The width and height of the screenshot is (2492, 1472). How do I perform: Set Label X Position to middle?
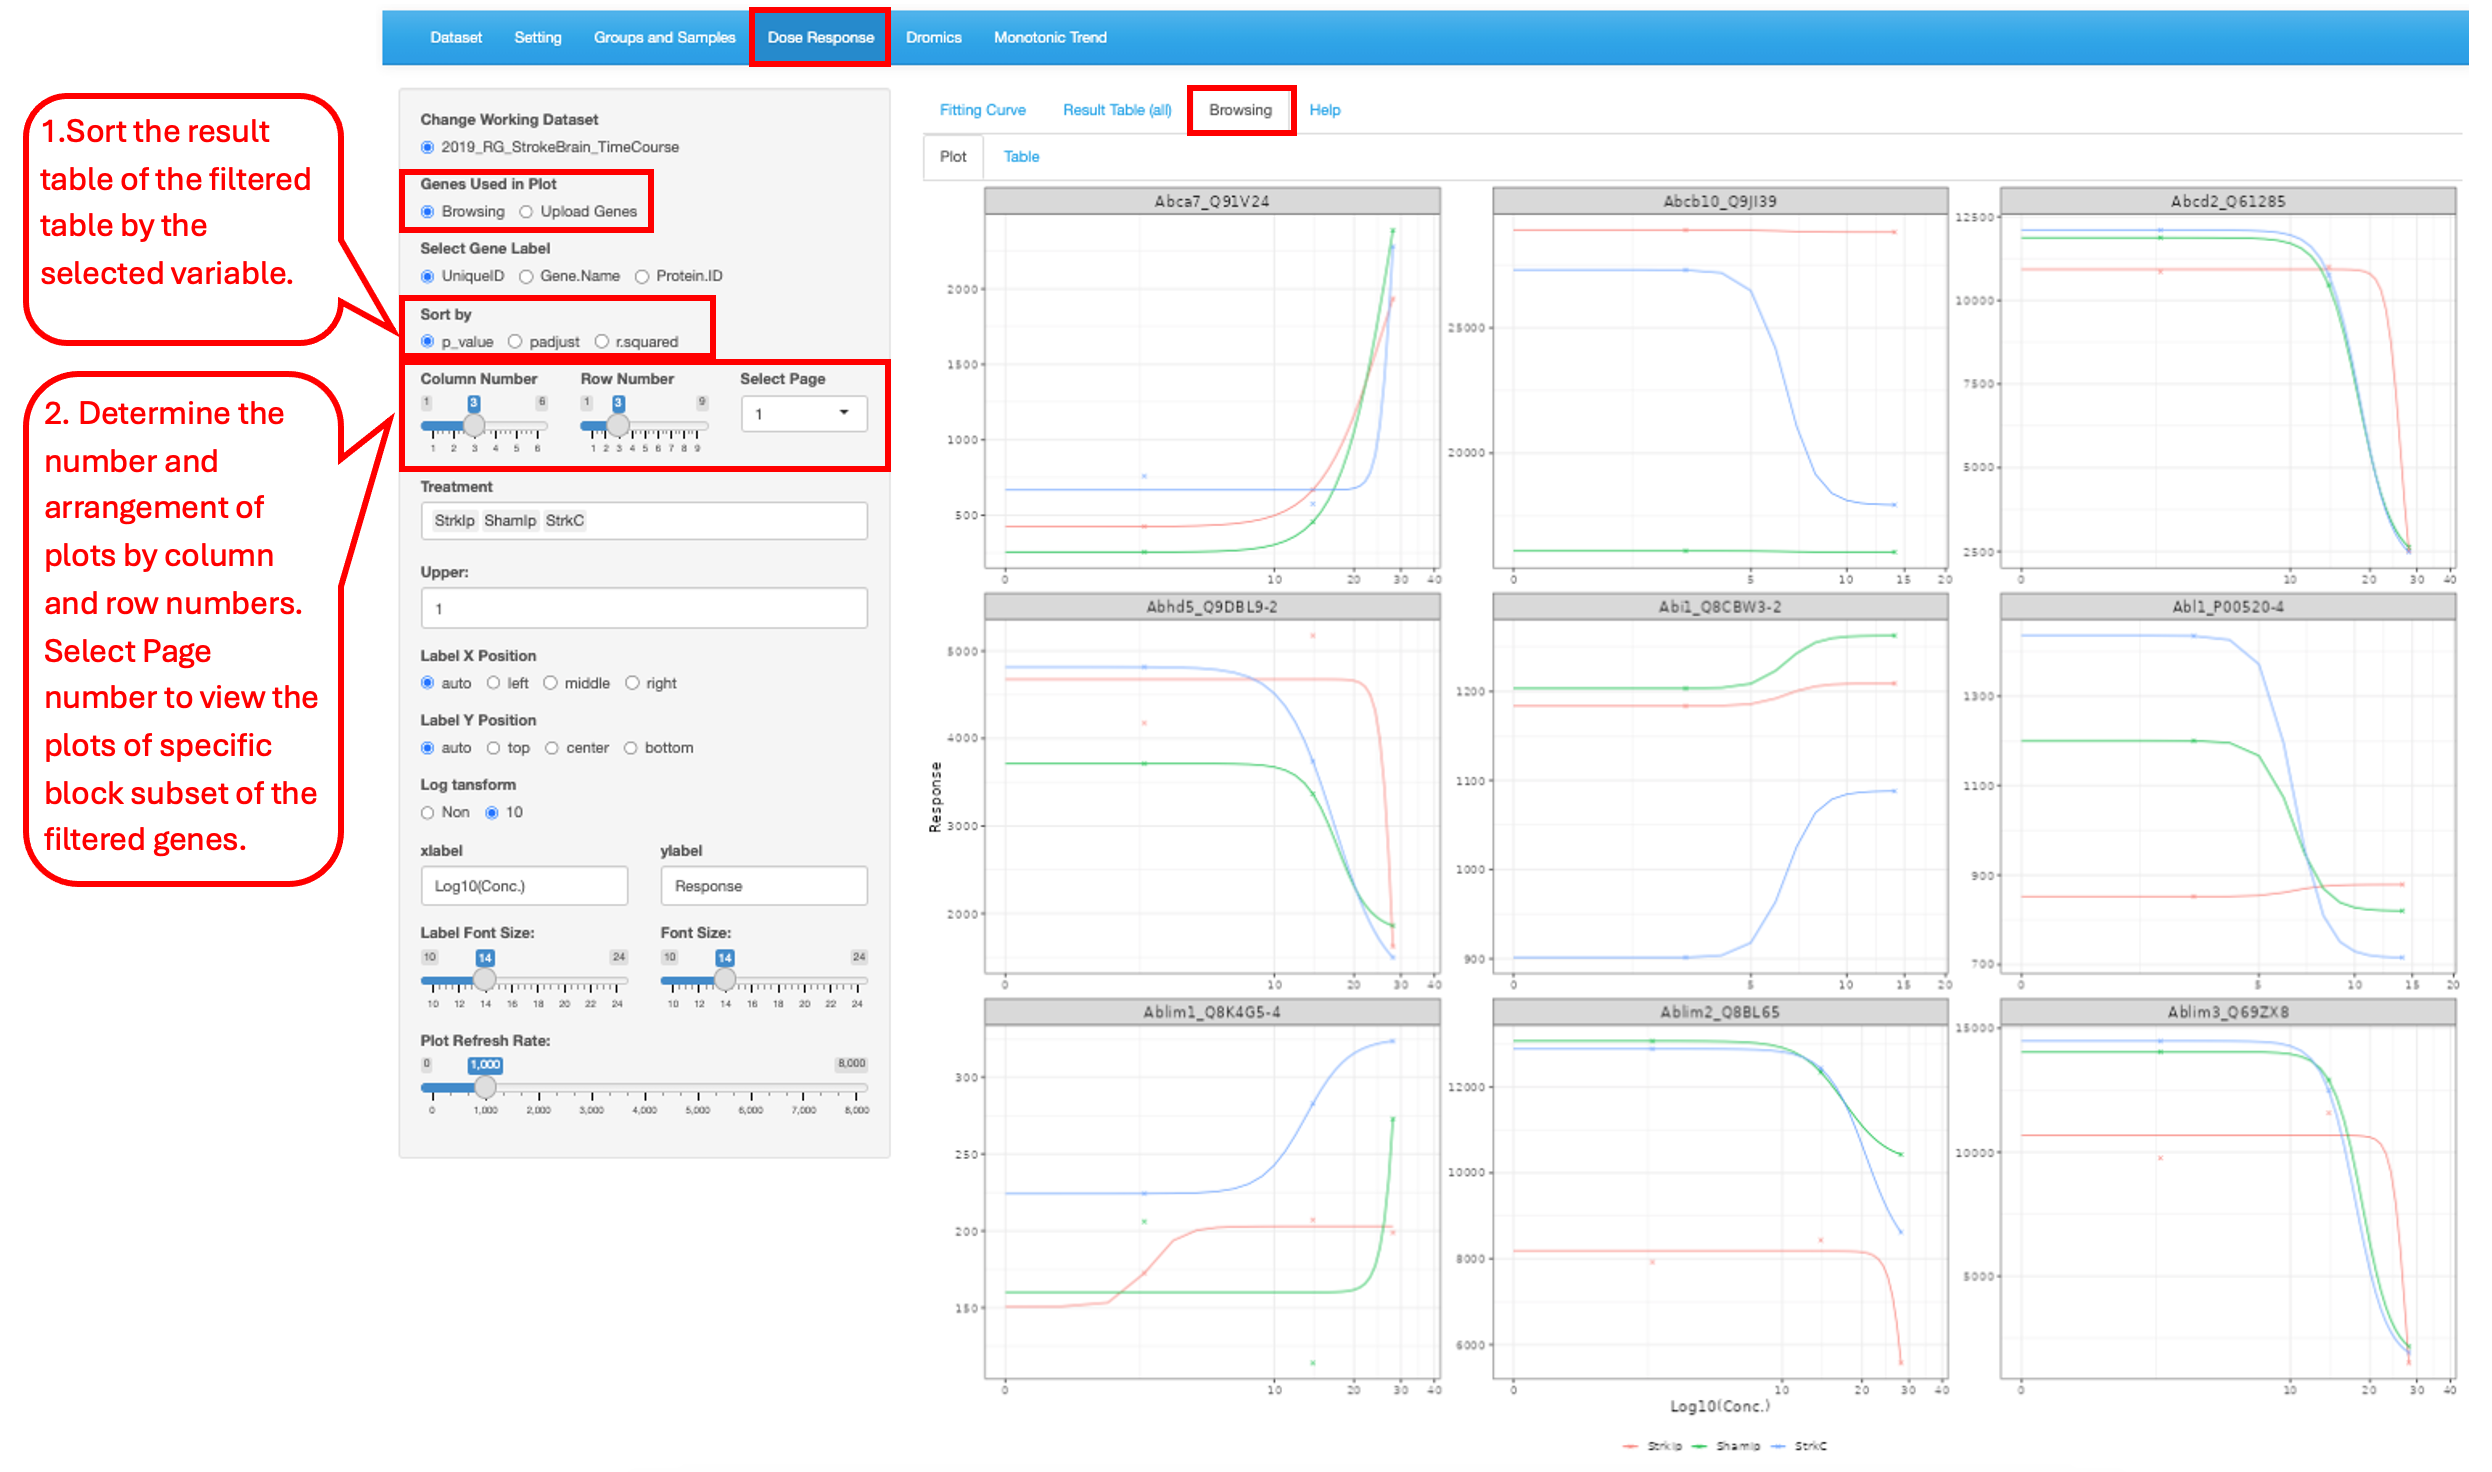(550, 684)
